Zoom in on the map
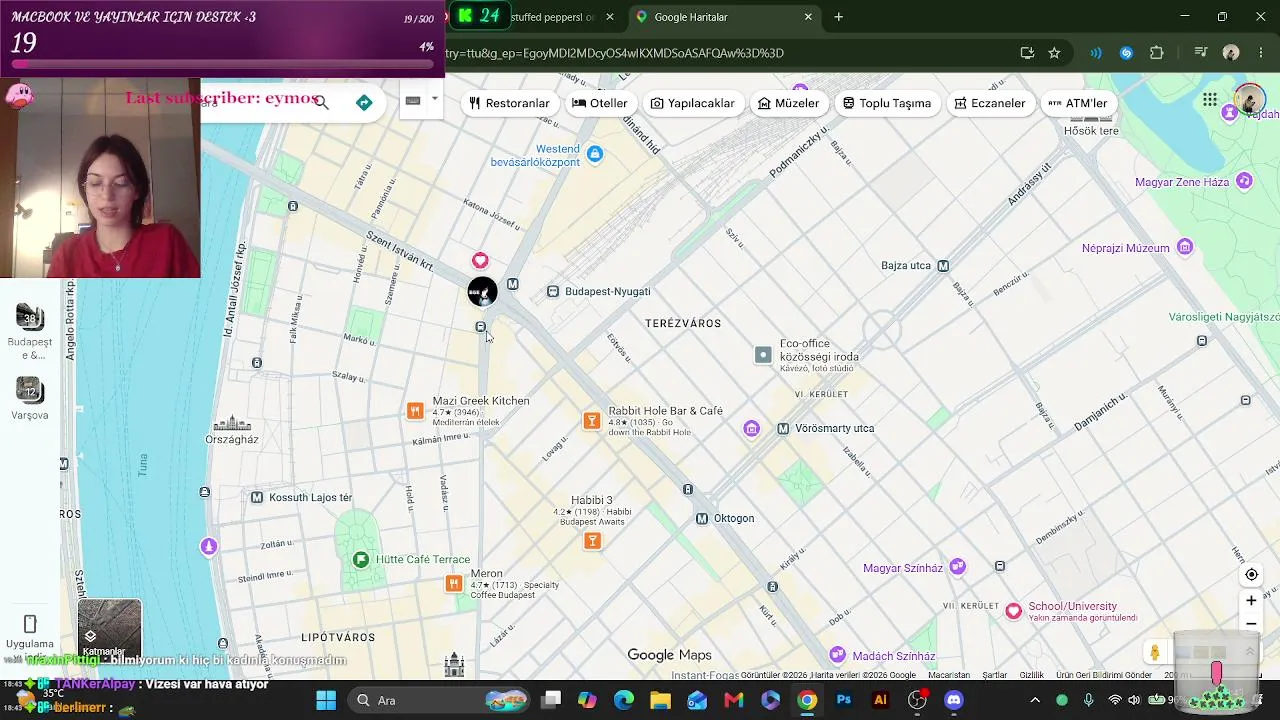The width and height of the screenshot is (1280, 720). tap(1251, 600)
